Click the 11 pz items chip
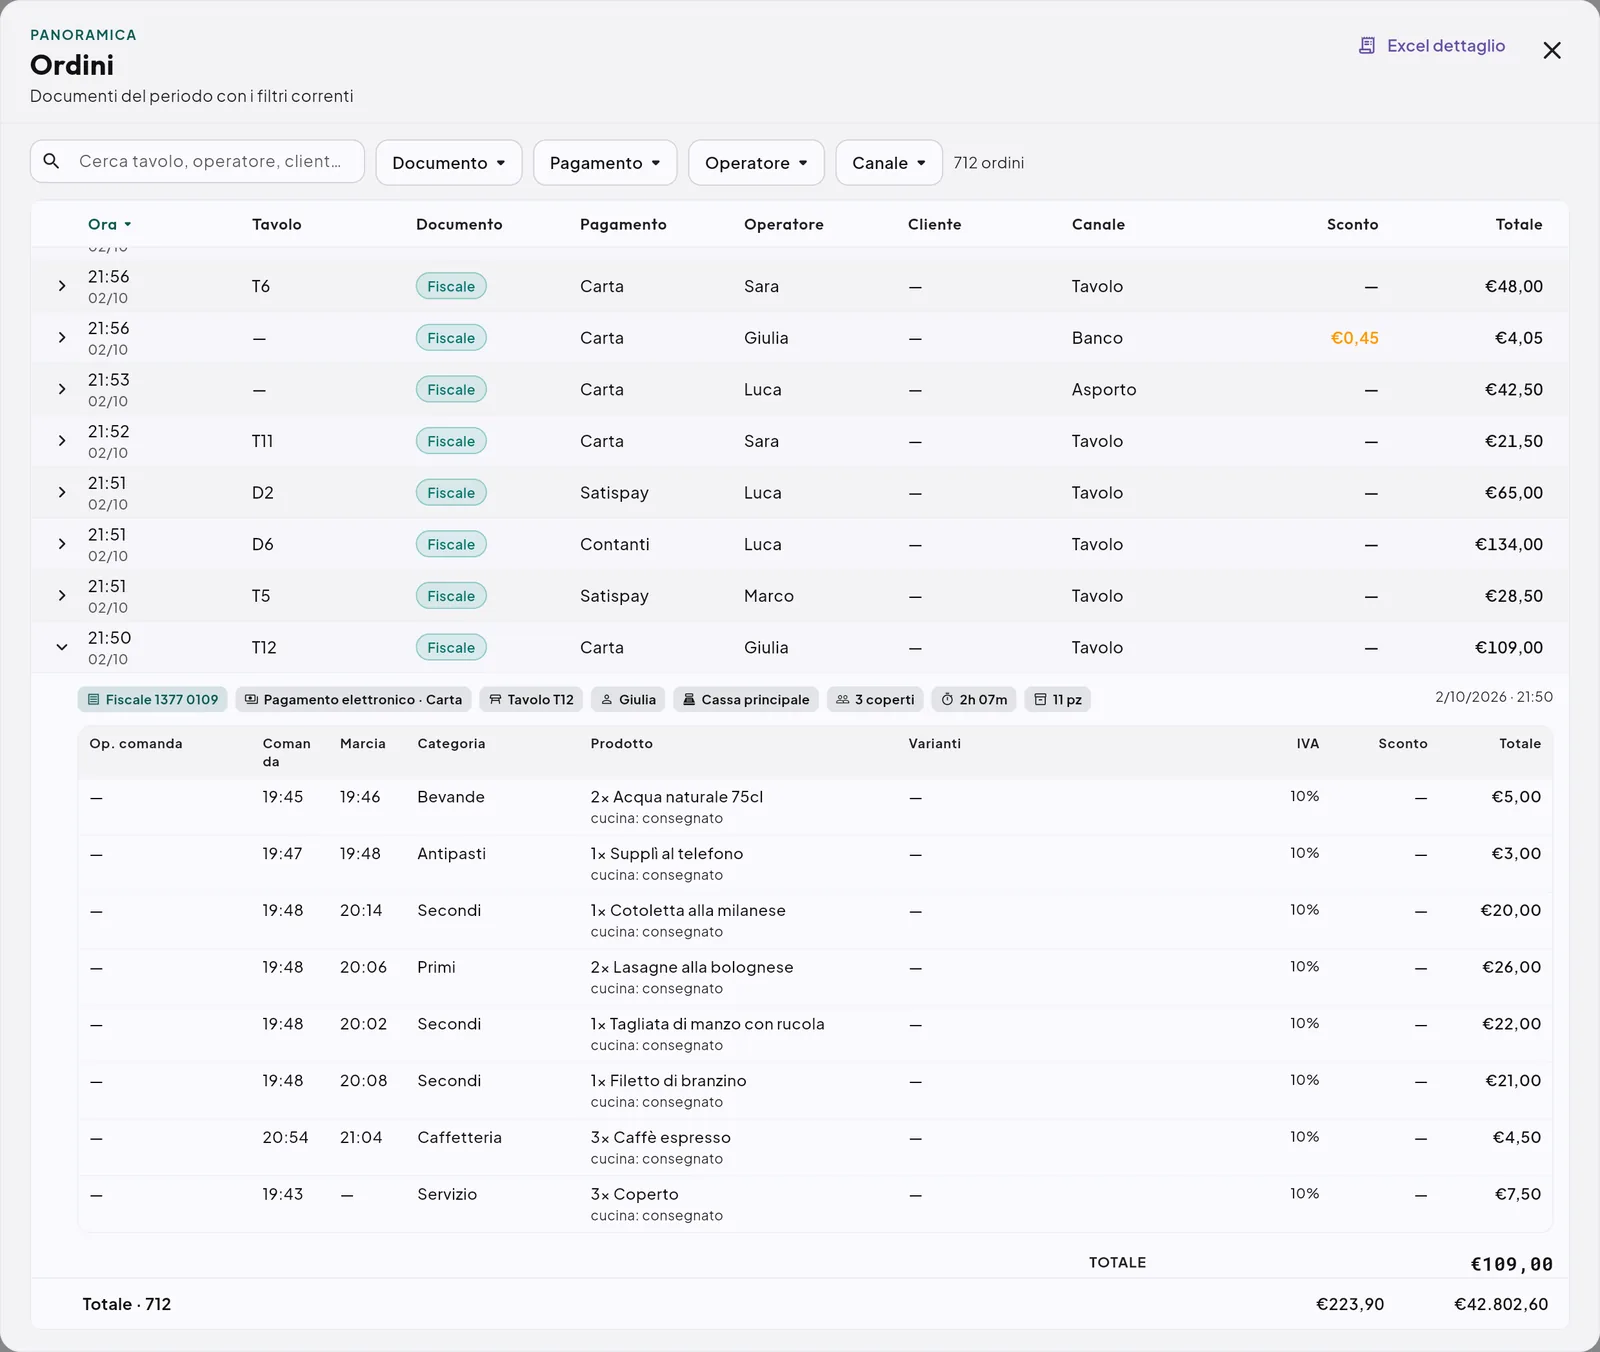Screen dimensions: 1600x1352 coord(1058,699)
